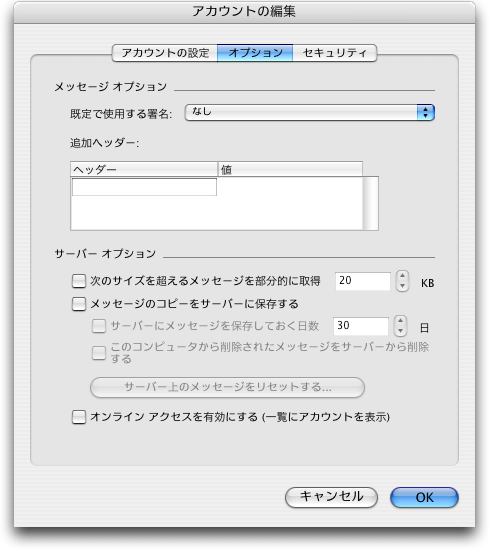Viewport: 489px width, 550px height.
Task: Switch to アカウントの設定 tab
Action: (x=165, y=53)
